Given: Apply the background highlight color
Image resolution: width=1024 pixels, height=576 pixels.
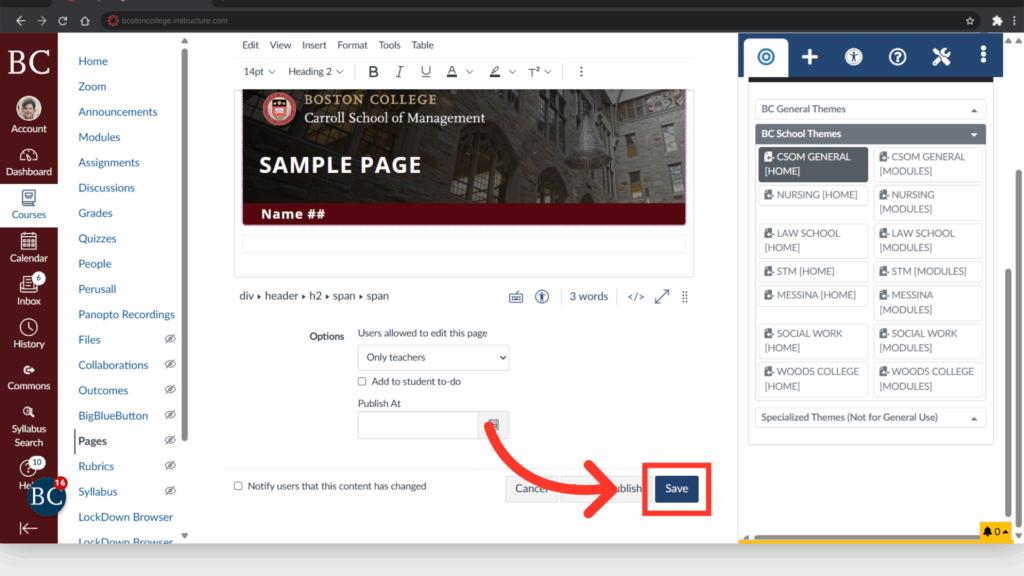Looking at the screenshot, I should click(495, 72).
